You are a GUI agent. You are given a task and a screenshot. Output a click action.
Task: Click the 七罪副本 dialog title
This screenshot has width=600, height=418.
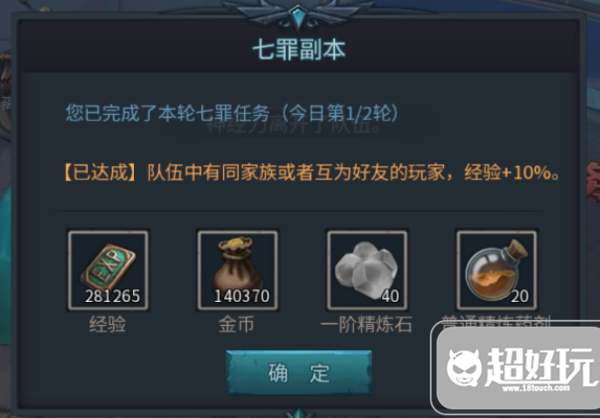coord(299,50)
